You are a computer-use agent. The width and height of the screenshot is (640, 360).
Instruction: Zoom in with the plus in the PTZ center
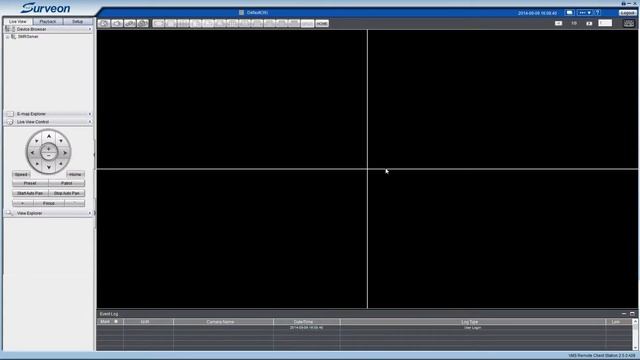[x=49, y=149]
